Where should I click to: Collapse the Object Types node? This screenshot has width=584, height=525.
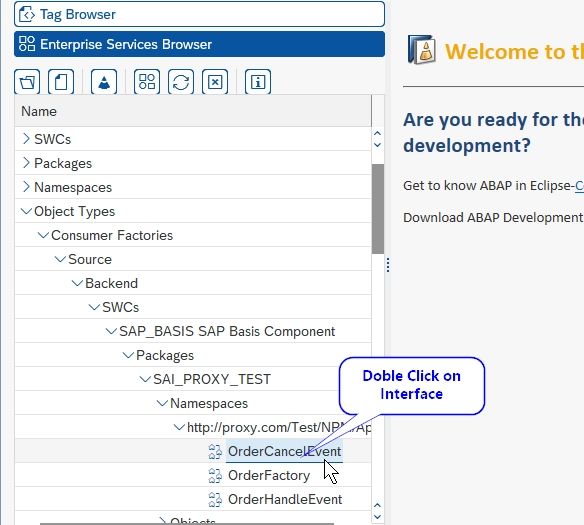pyautogui.click(x=26, y=211)
